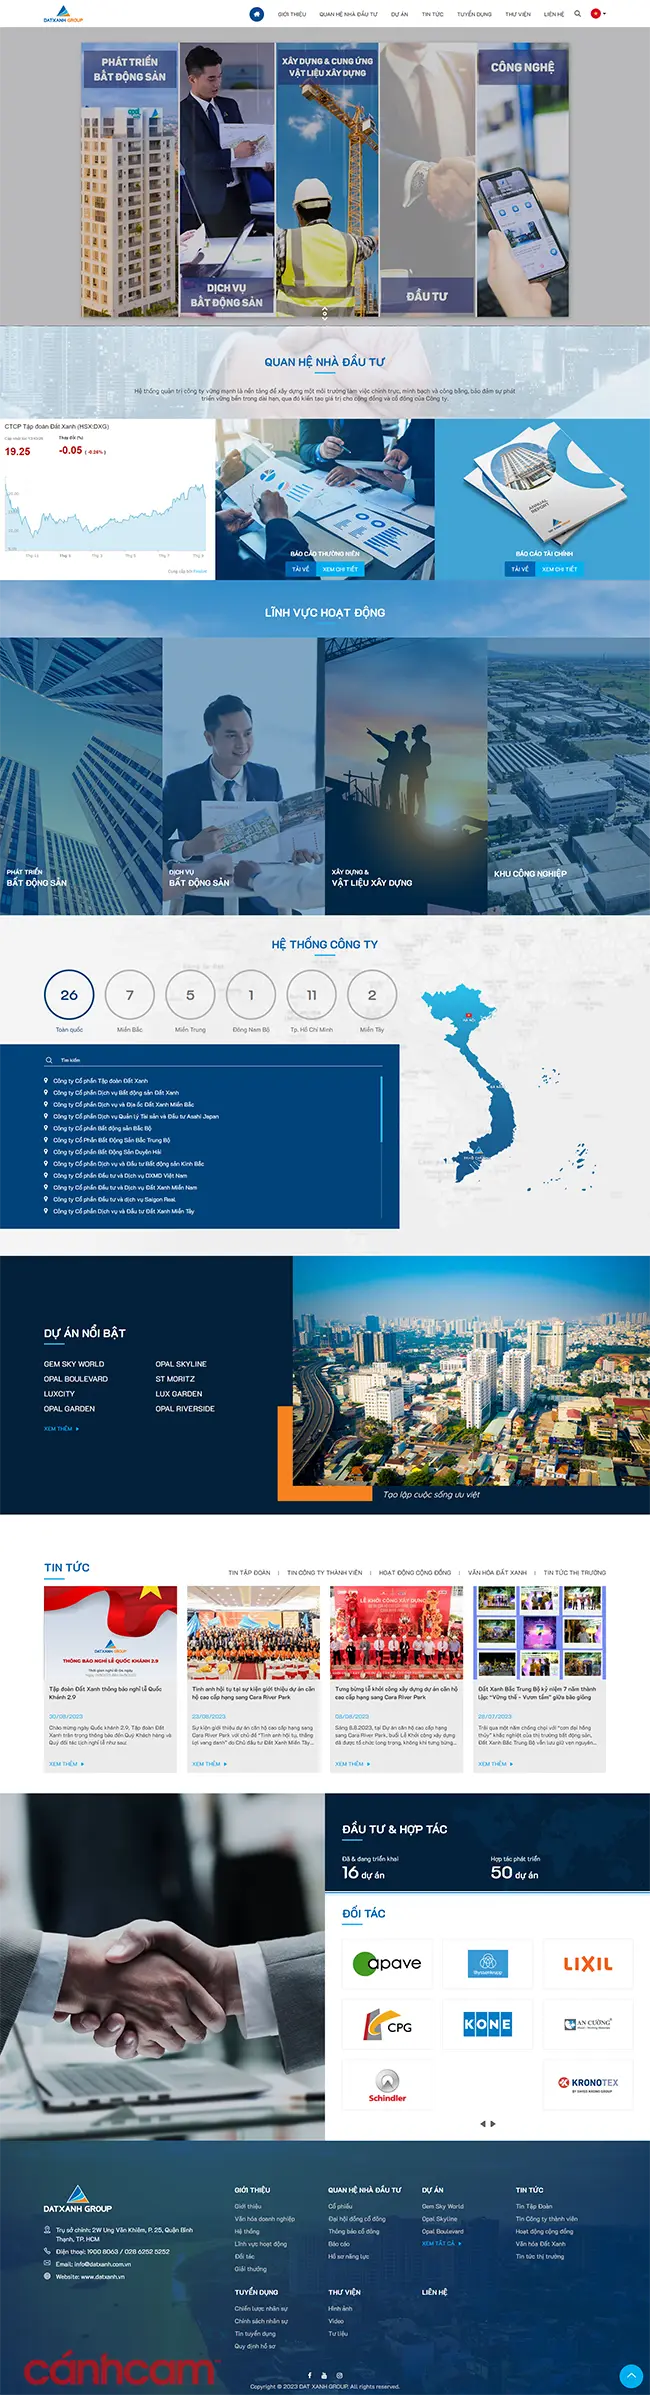Select the Tp. Hồ Chí Minh circle showing 11
Screen dimensions: 650x2395
(x=311, y=995)
